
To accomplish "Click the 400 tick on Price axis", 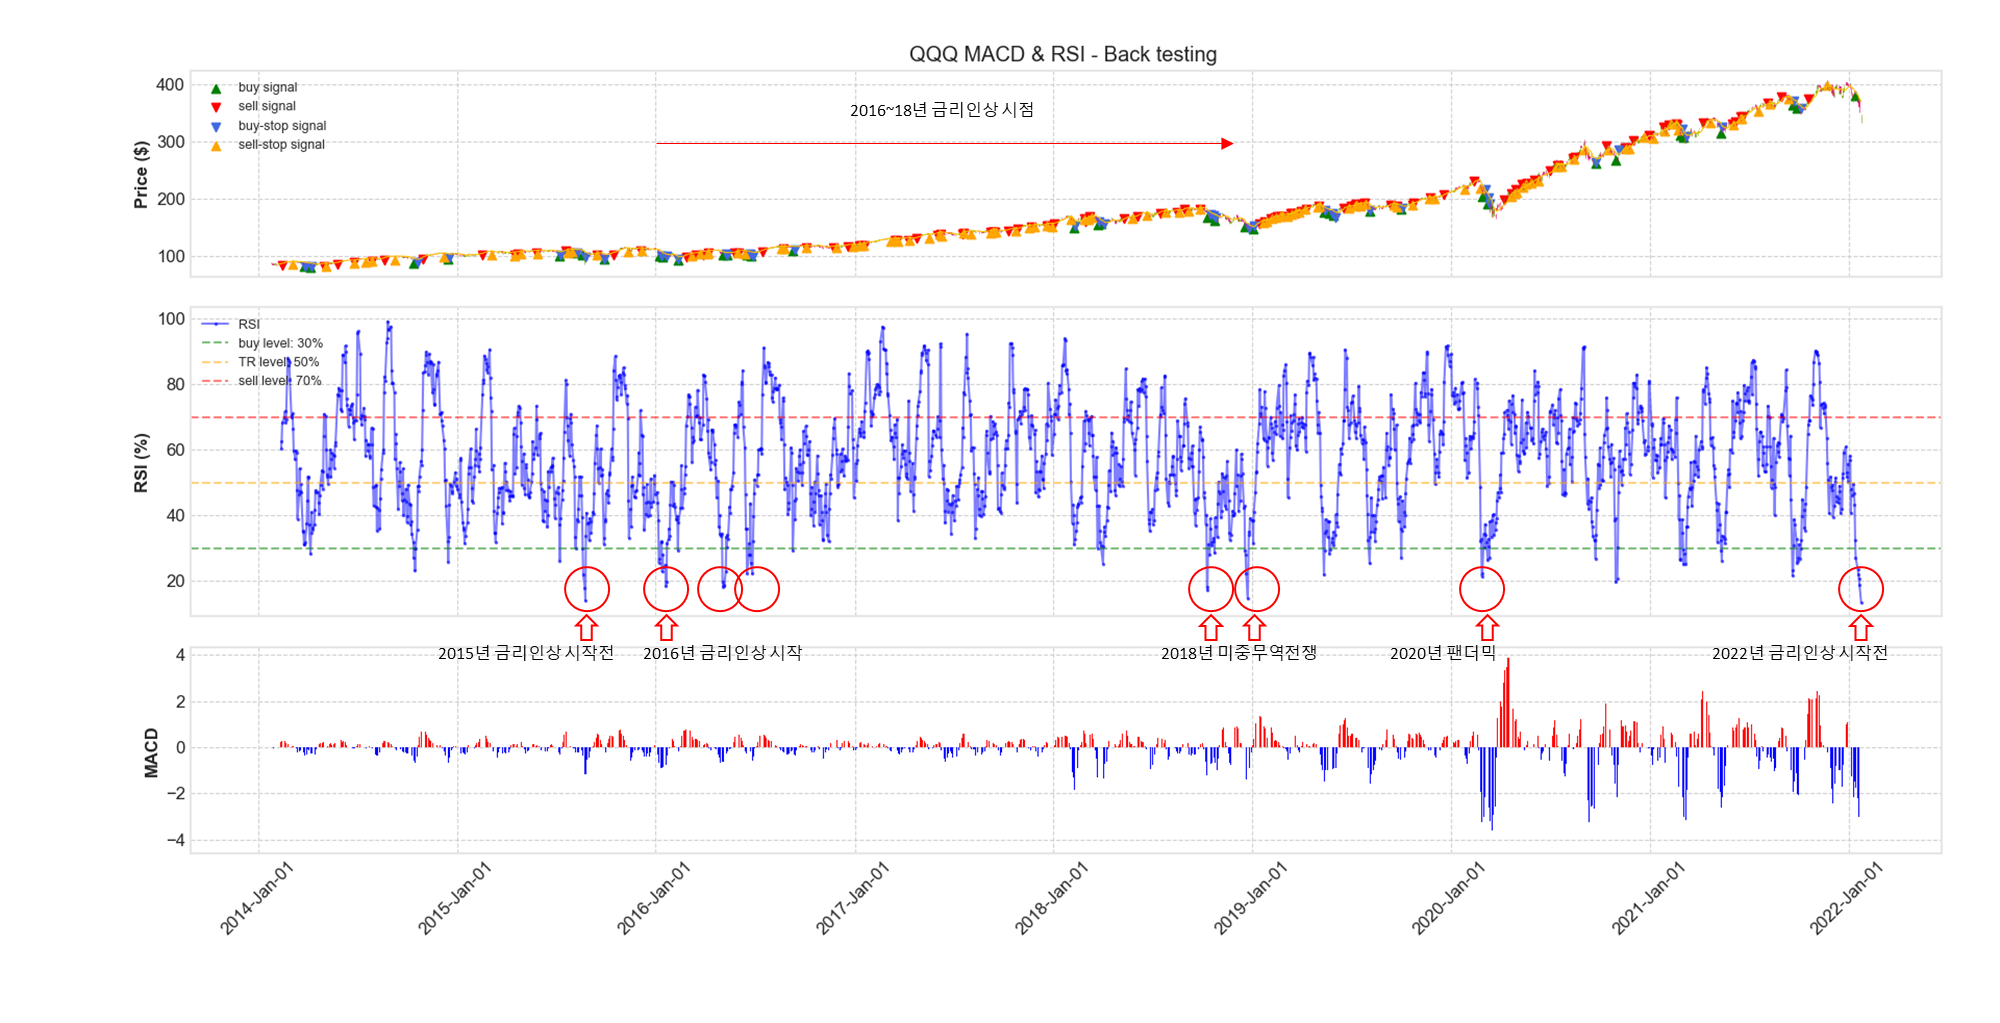I will 170,85.
